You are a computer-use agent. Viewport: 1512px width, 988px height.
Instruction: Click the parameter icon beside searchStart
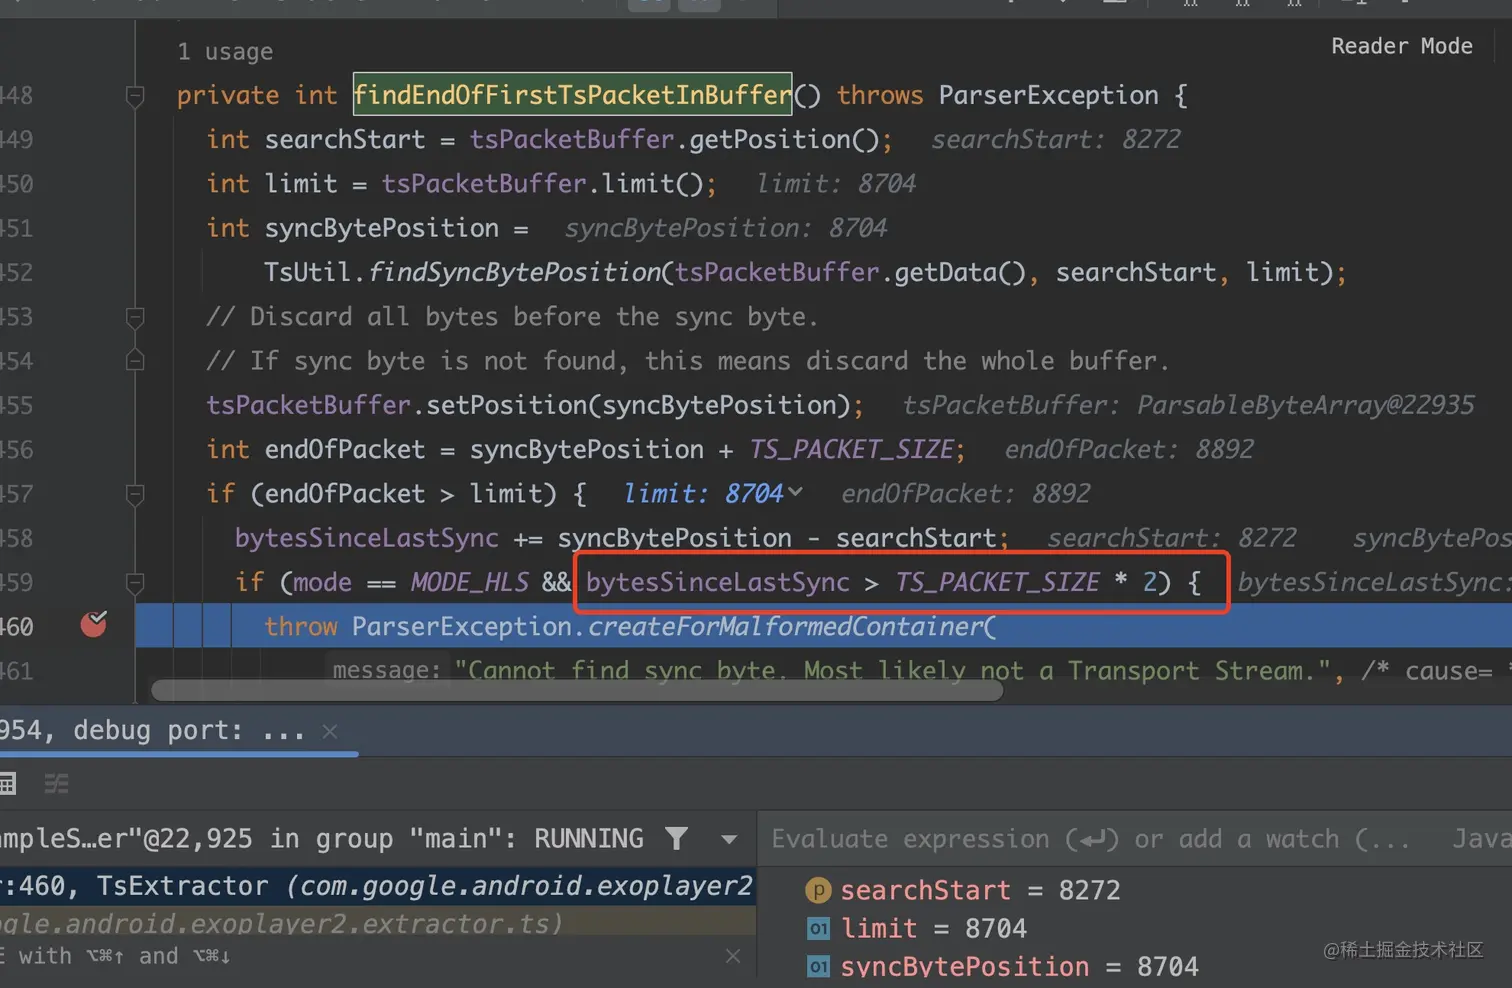tap(818, 890)
